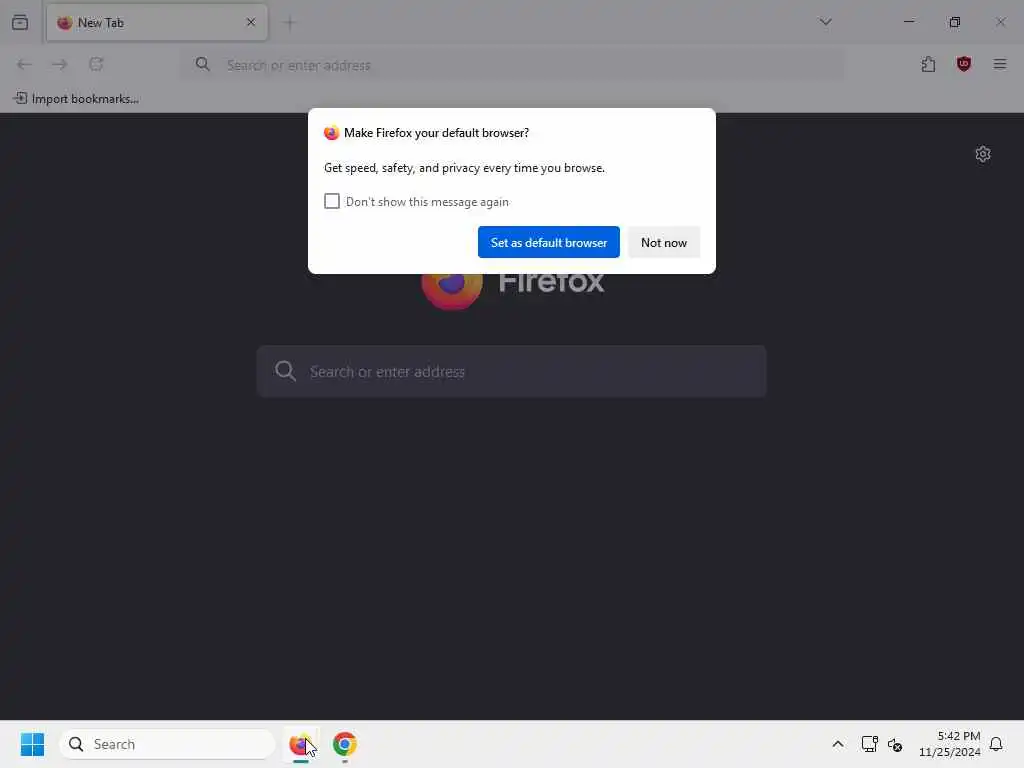This screenshot has height=768, width=1024.
Task: Open a new tab with plus button
Action: point(289,23)
